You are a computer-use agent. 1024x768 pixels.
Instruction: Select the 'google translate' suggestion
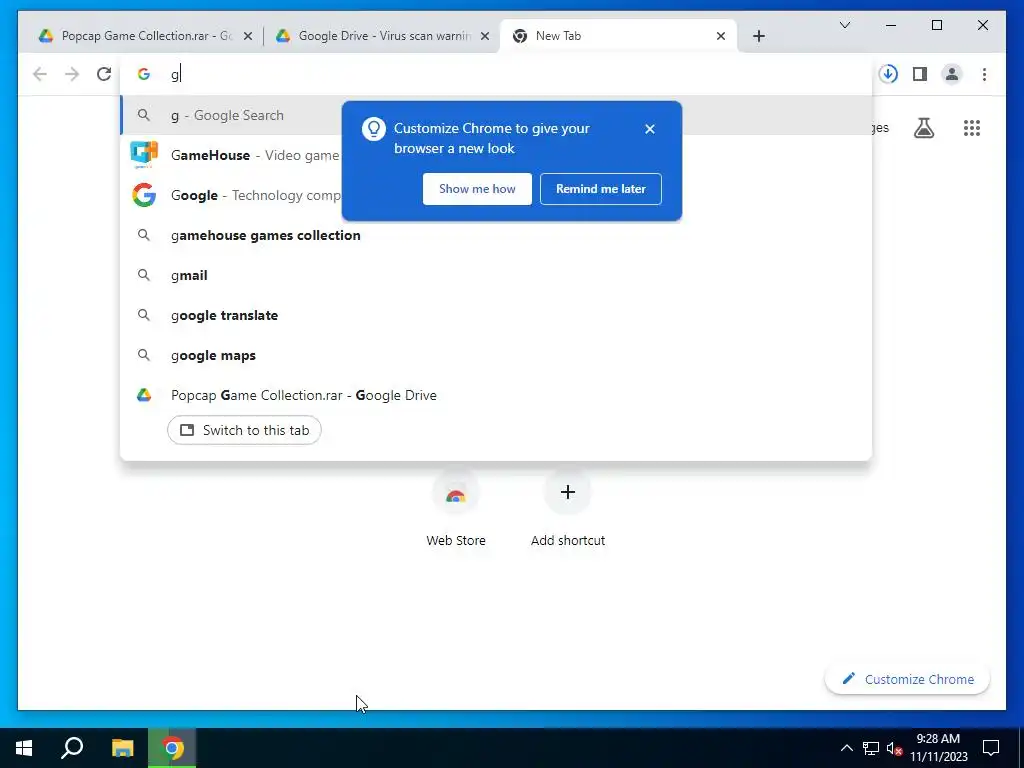496,315
